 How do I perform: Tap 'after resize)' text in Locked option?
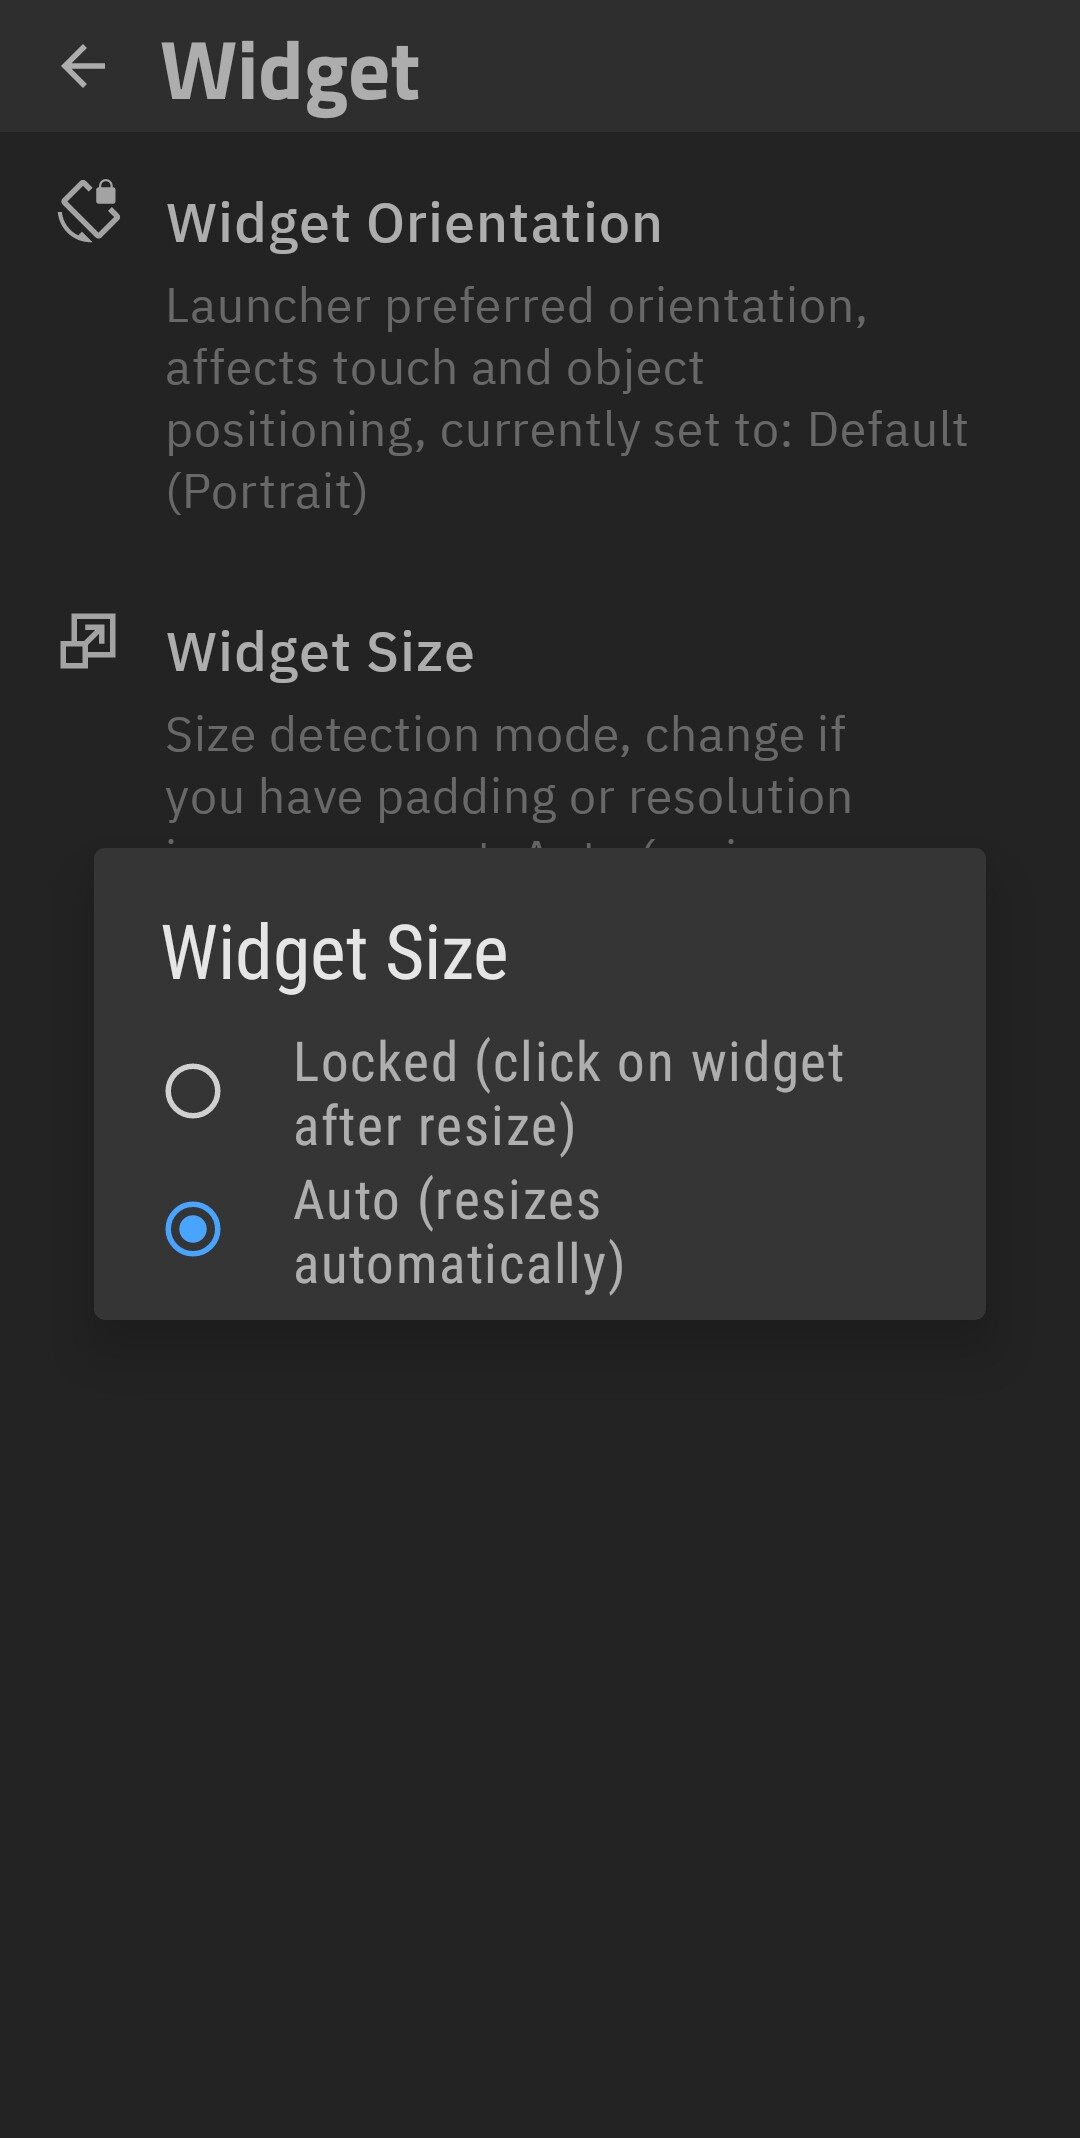pyautogui.click(x=435, y=1126)
